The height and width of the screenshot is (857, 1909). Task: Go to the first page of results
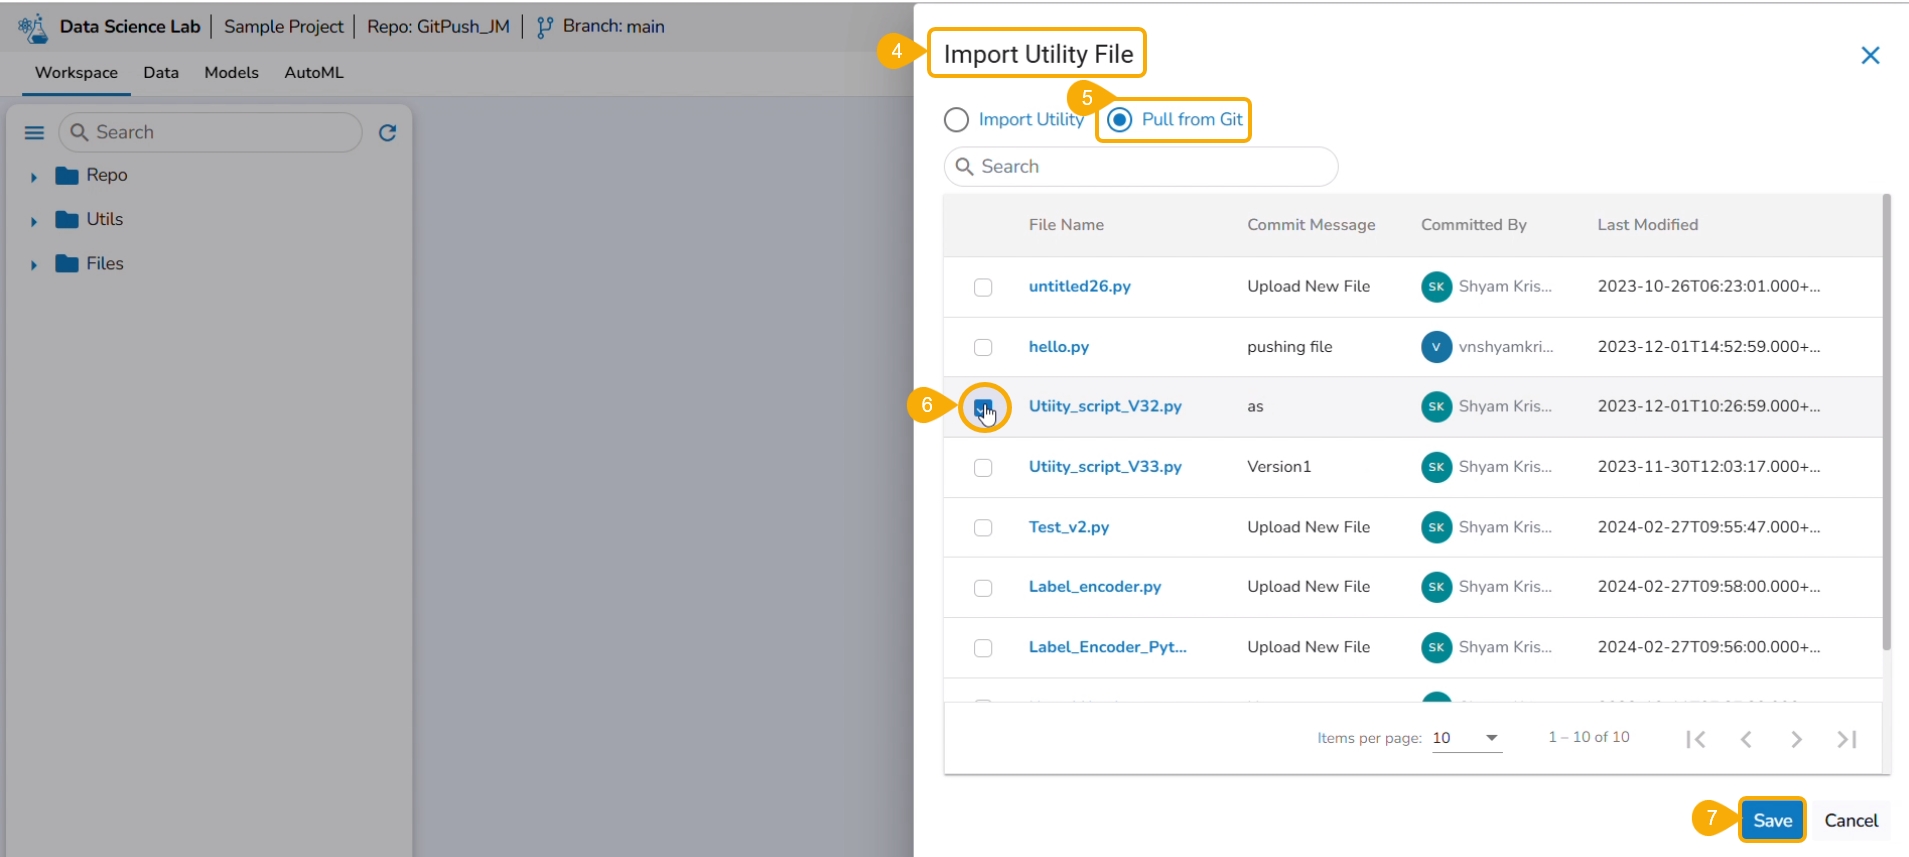[x=1695, y=739]
